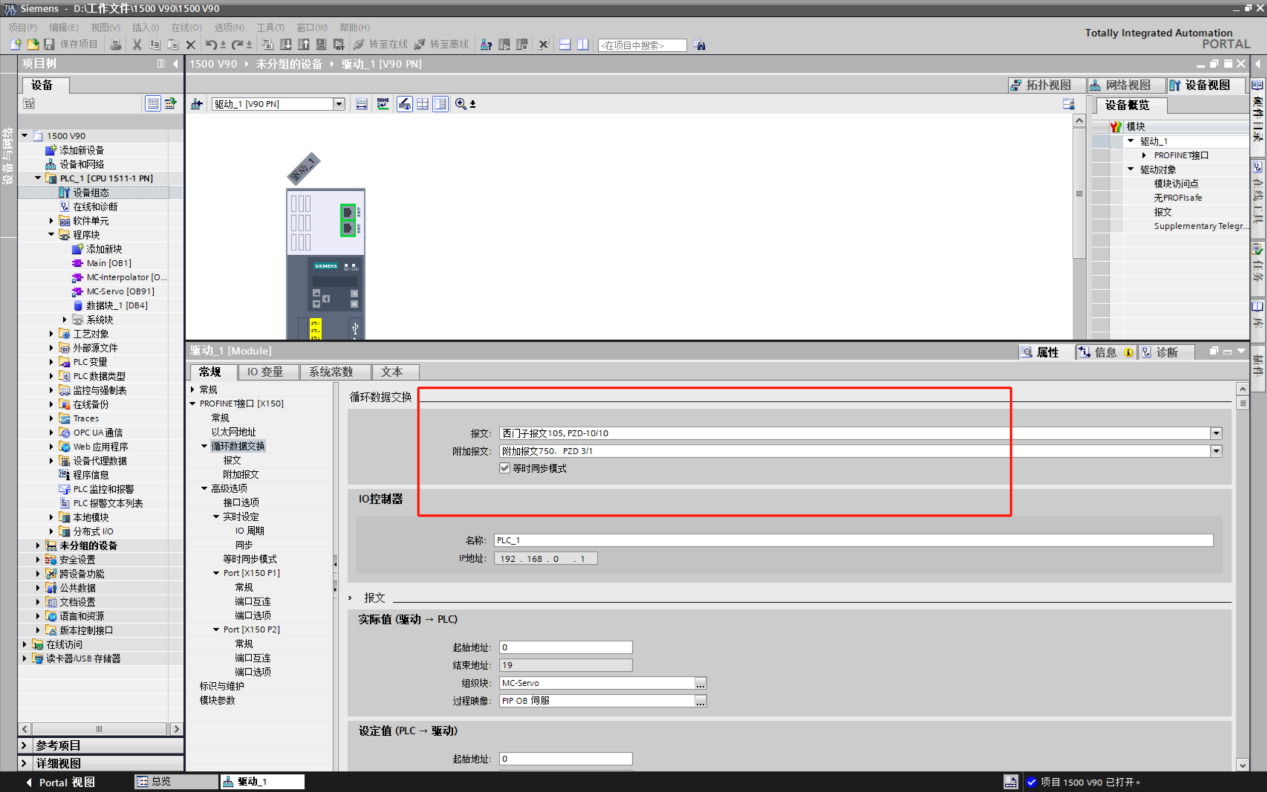Click the Main [OB1] block icon

point(78,263)
